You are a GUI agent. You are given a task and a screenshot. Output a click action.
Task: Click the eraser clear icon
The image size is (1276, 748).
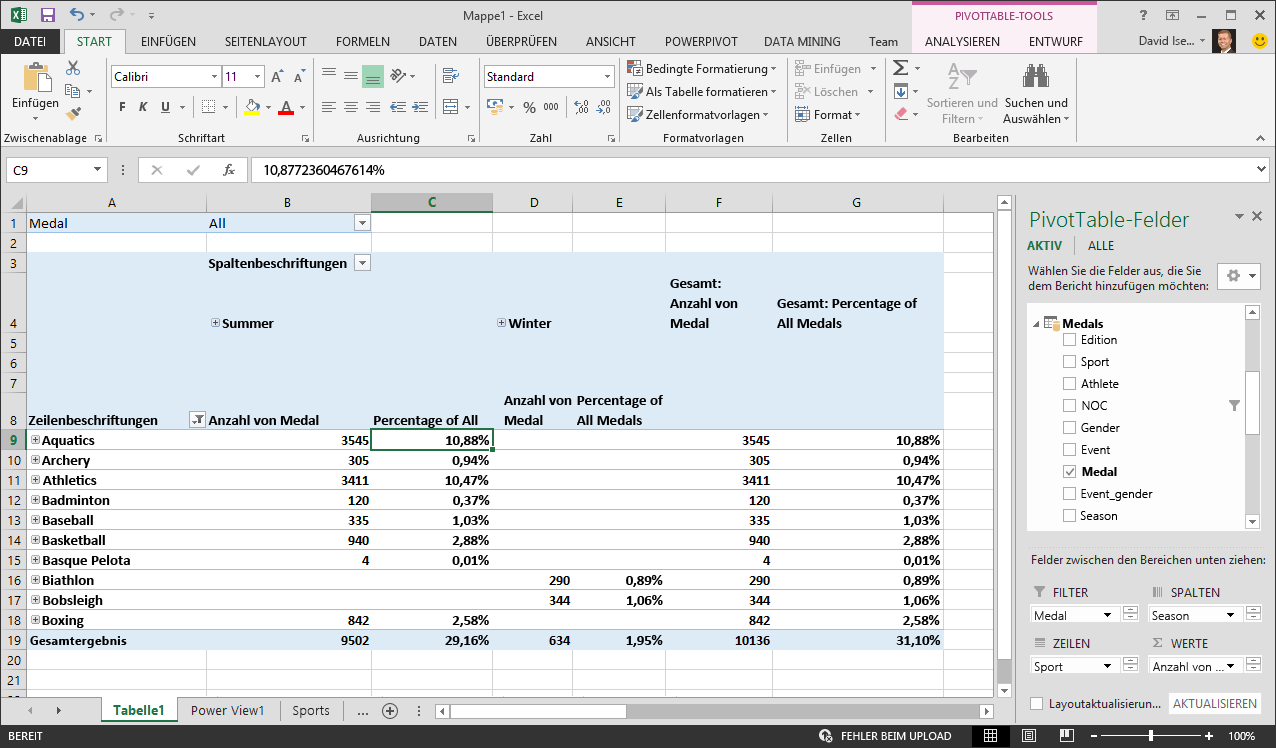click(900, 114)
